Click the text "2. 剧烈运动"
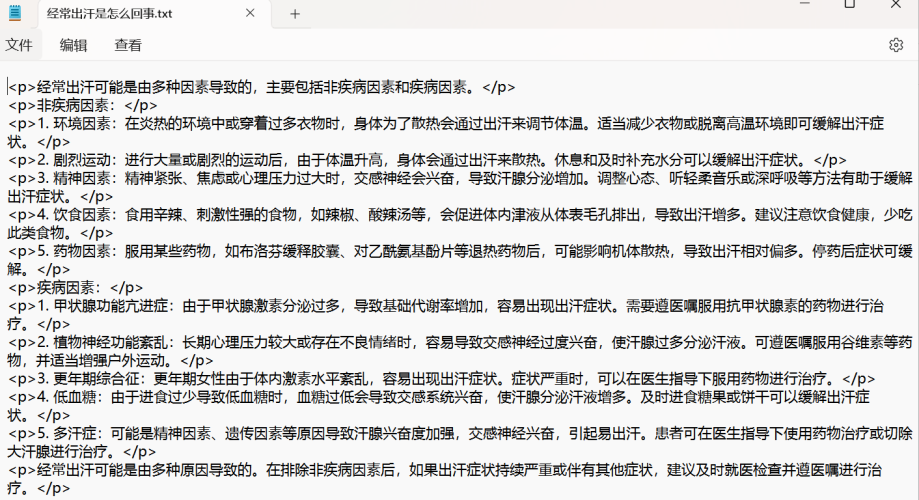This screenshot has width=919, height=500. tap(74, 160)
